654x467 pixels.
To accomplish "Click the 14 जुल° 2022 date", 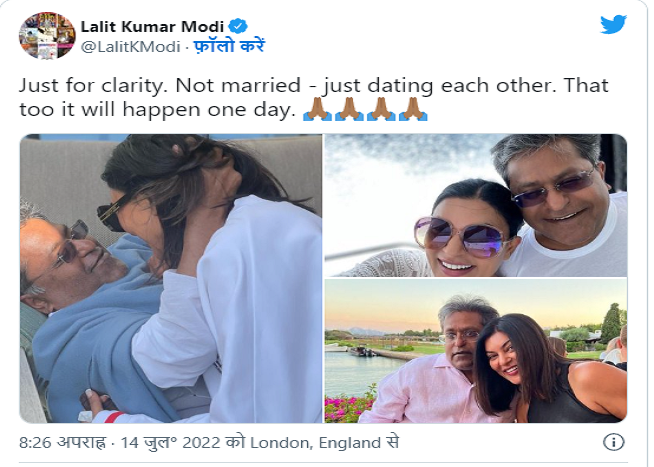I will [171, 442].
